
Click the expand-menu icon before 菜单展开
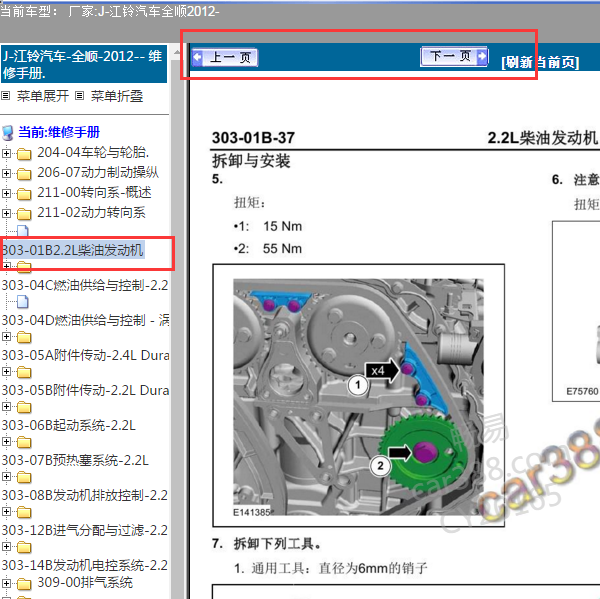pyautogui.click(x=5, y=96)
